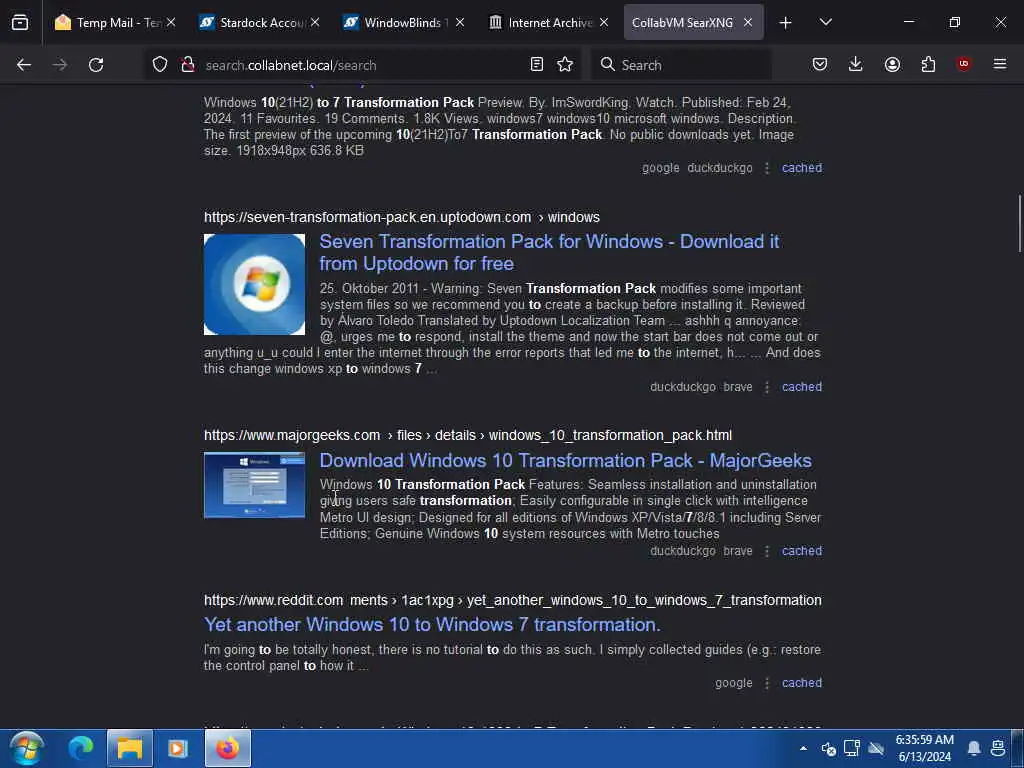This screenshot has width=1024, height=768.
Task: Open media player taskbar icon
Action: coord(178,748)
